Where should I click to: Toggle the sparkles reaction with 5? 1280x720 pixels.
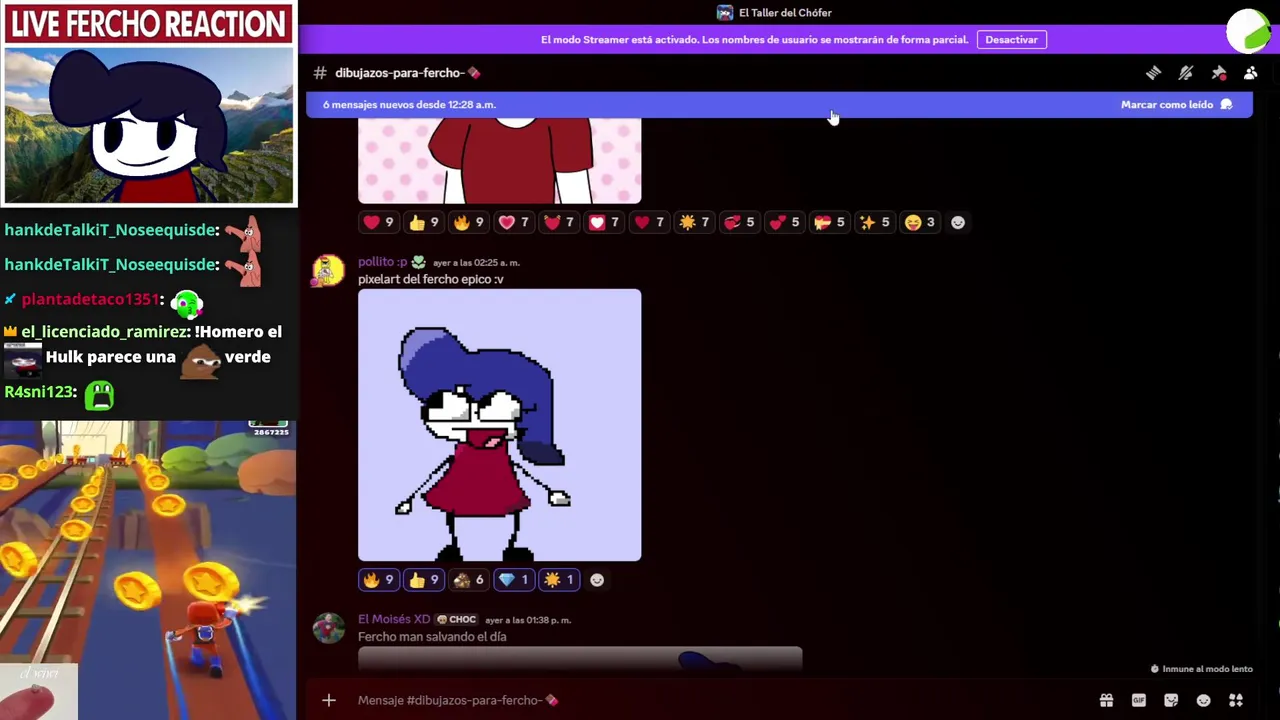pyautogui.click(x=874, y=222)
